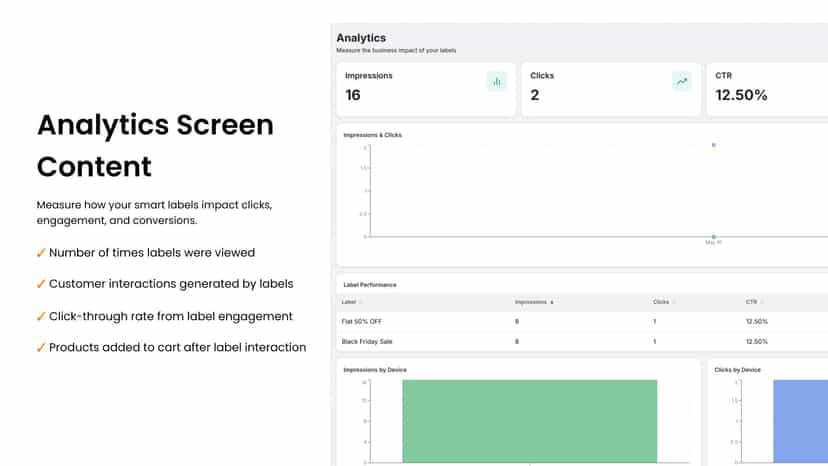Click the green Impressions by Device bar

coord(530,422)
